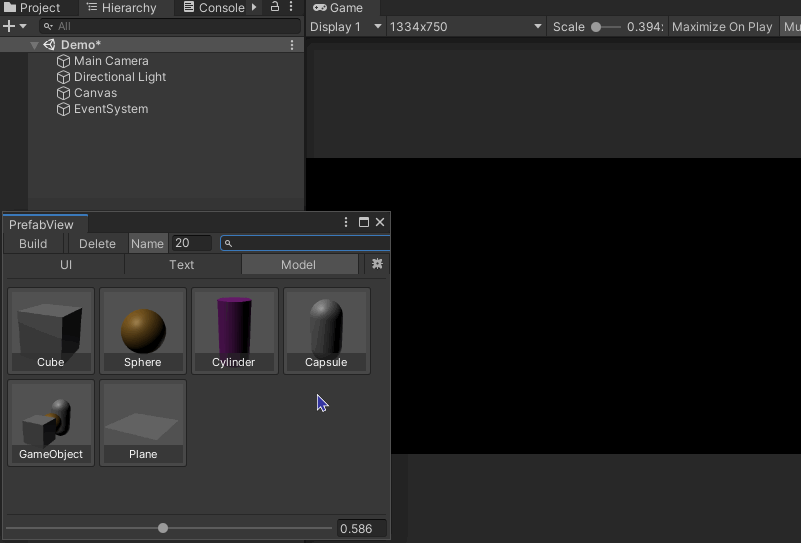
Task: Open the dropdown arrow beside the plus icon
Action: click(23, 26)
